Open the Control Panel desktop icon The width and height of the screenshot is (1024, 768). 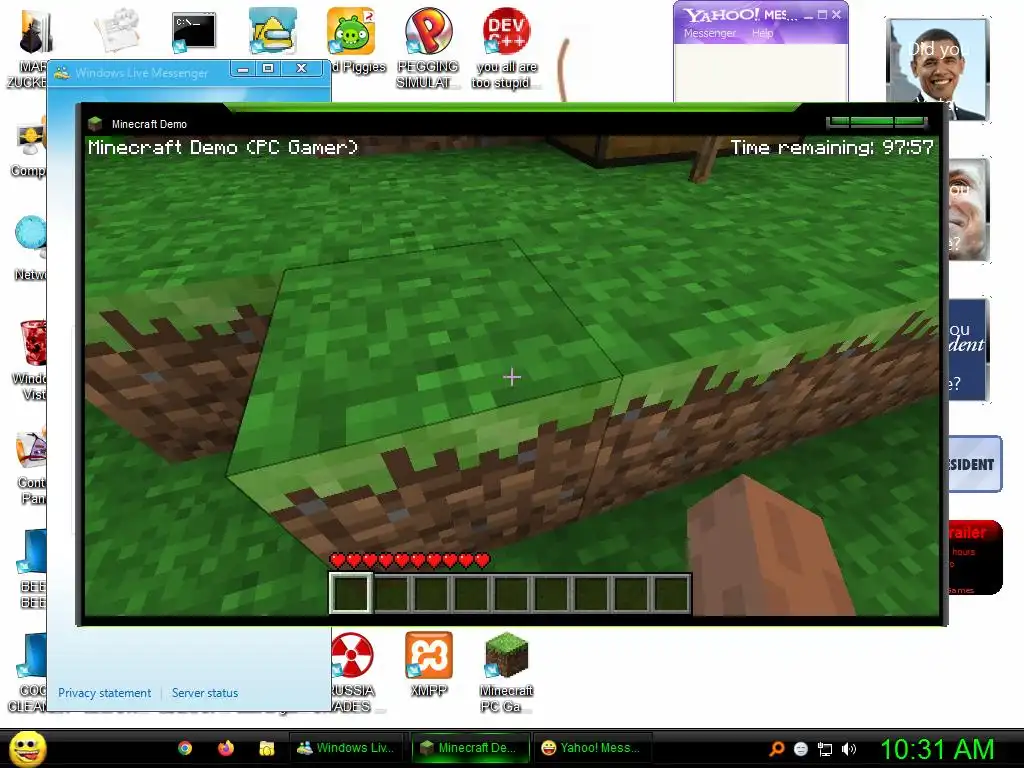pyautogui.click(x=31, y=449)
